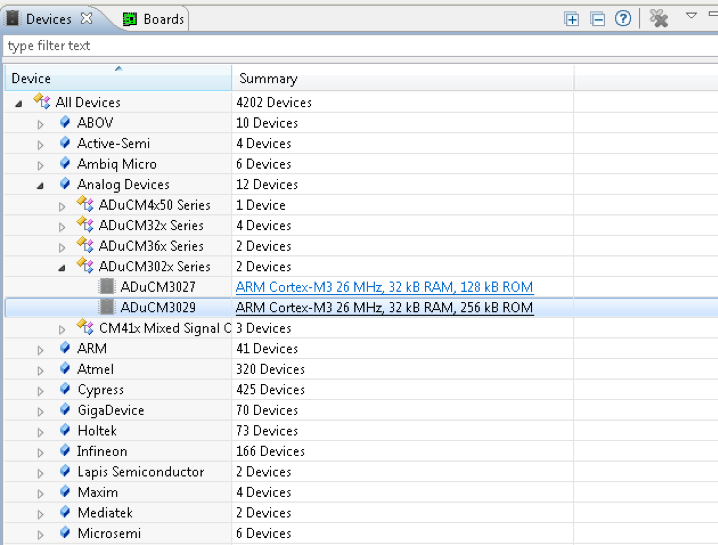
Task: Click the CM41x Mixed Signal family icon
Action: point(85,327)
